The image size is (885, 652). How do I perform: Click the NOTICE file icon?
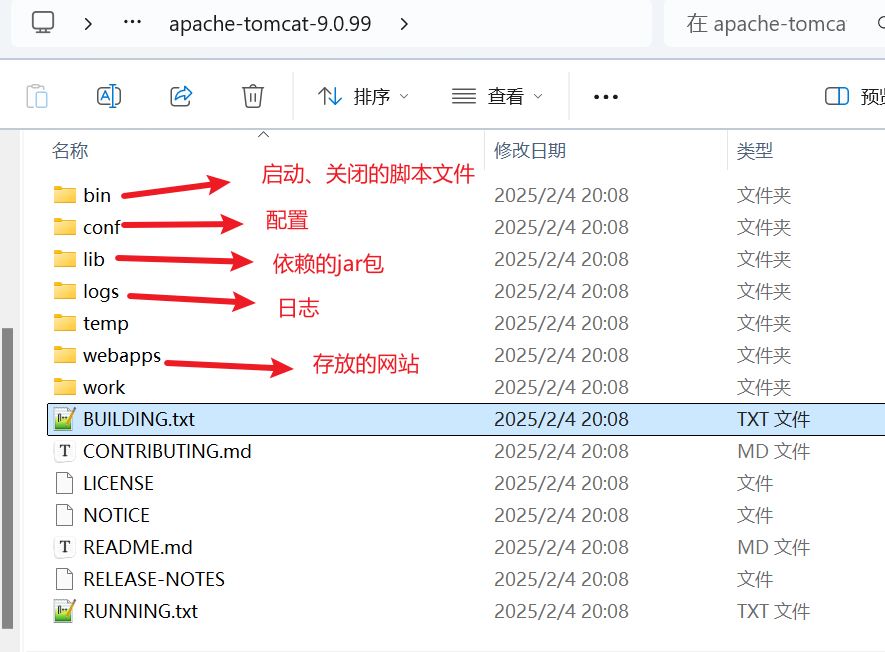pos(64,515)
